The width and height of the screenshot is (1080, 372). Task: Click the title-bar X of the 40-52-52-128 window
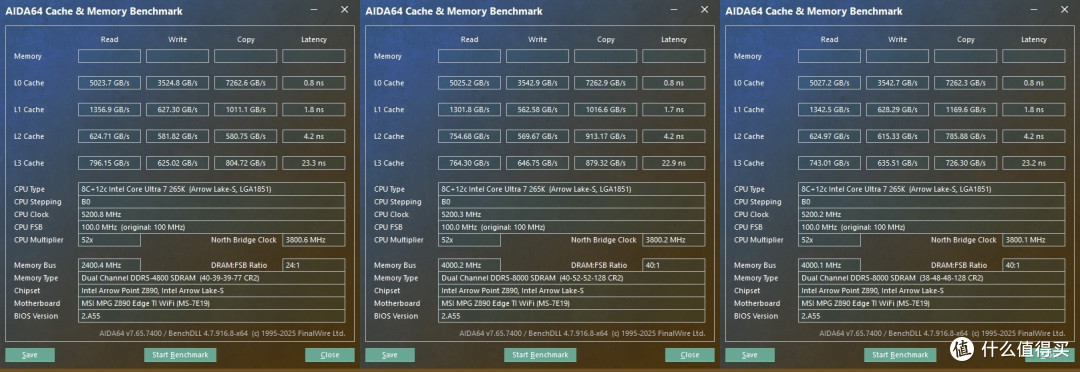pyautogui.click(x=705, y=10)
